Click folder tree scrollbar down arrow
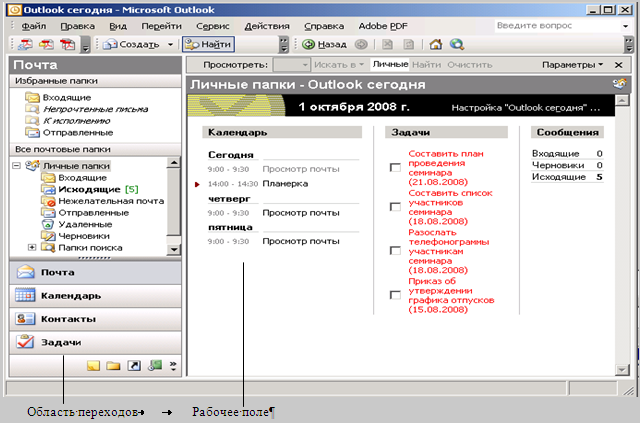 [174, 249]
